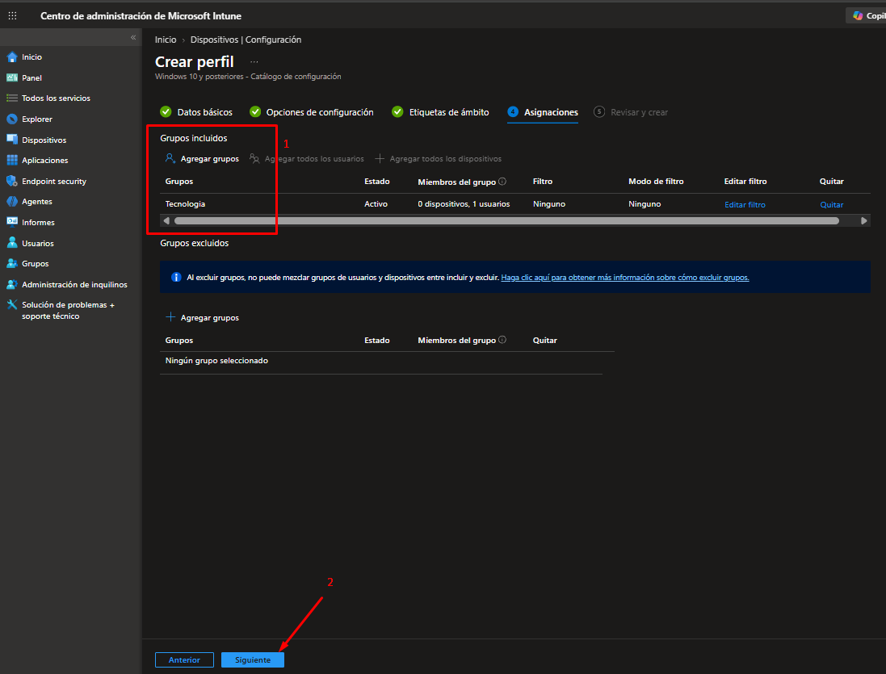Switch to Opciones de configuración tab

click(311, 112)
